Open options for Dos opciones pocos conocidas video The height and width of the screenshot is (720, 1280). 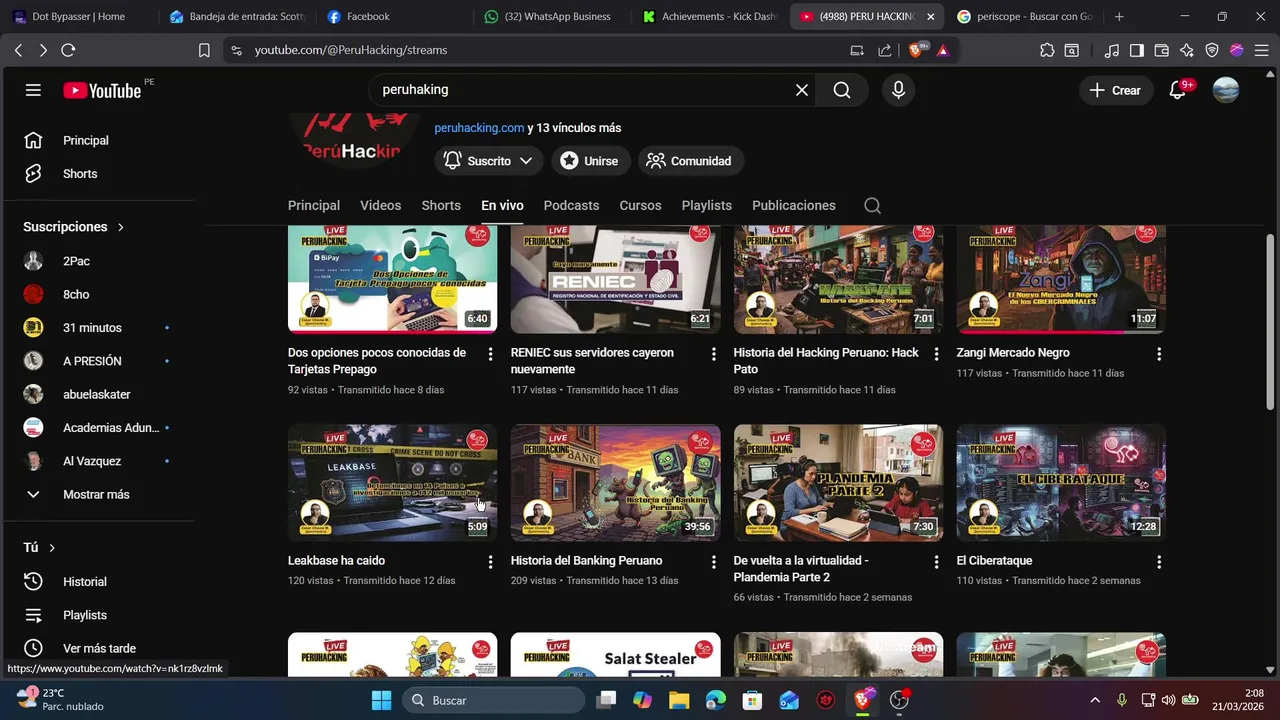[x=490, y=354]
